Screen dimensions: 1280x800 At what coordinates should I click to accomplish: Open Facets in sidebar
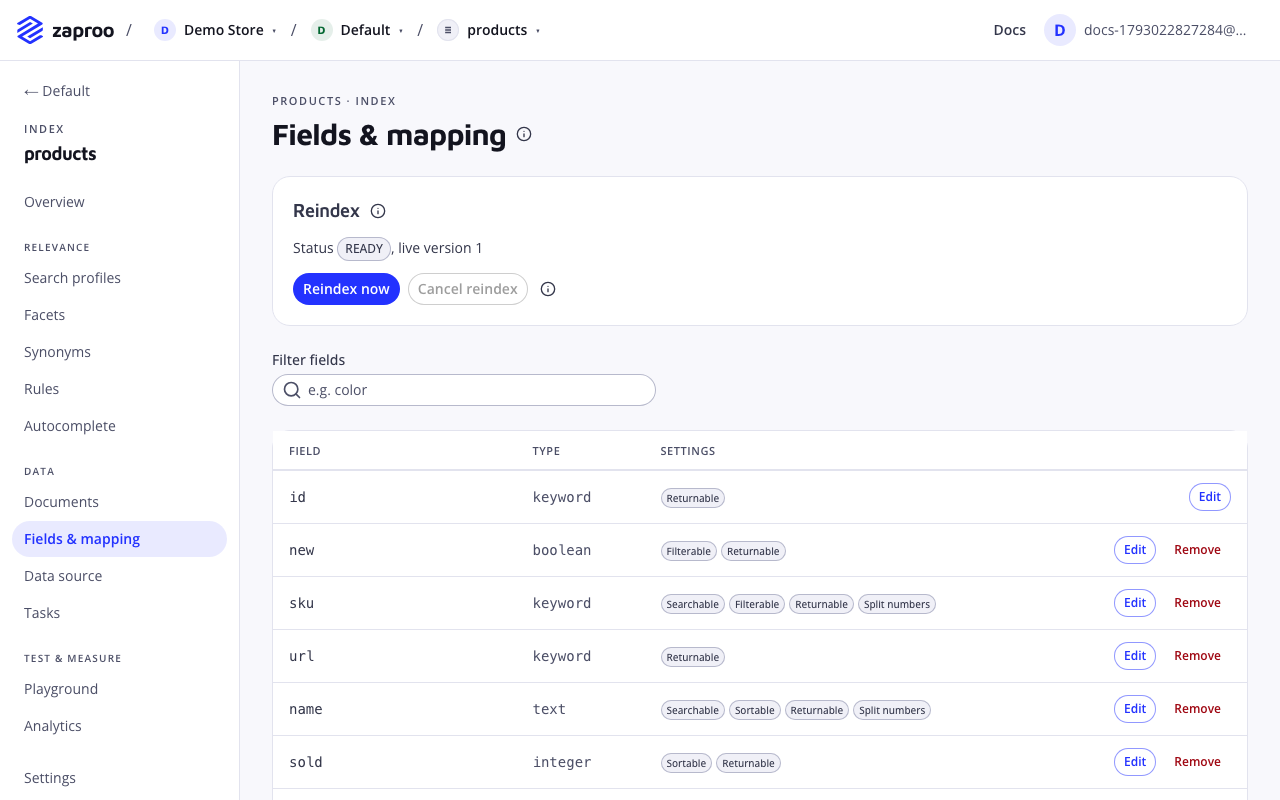119,315
